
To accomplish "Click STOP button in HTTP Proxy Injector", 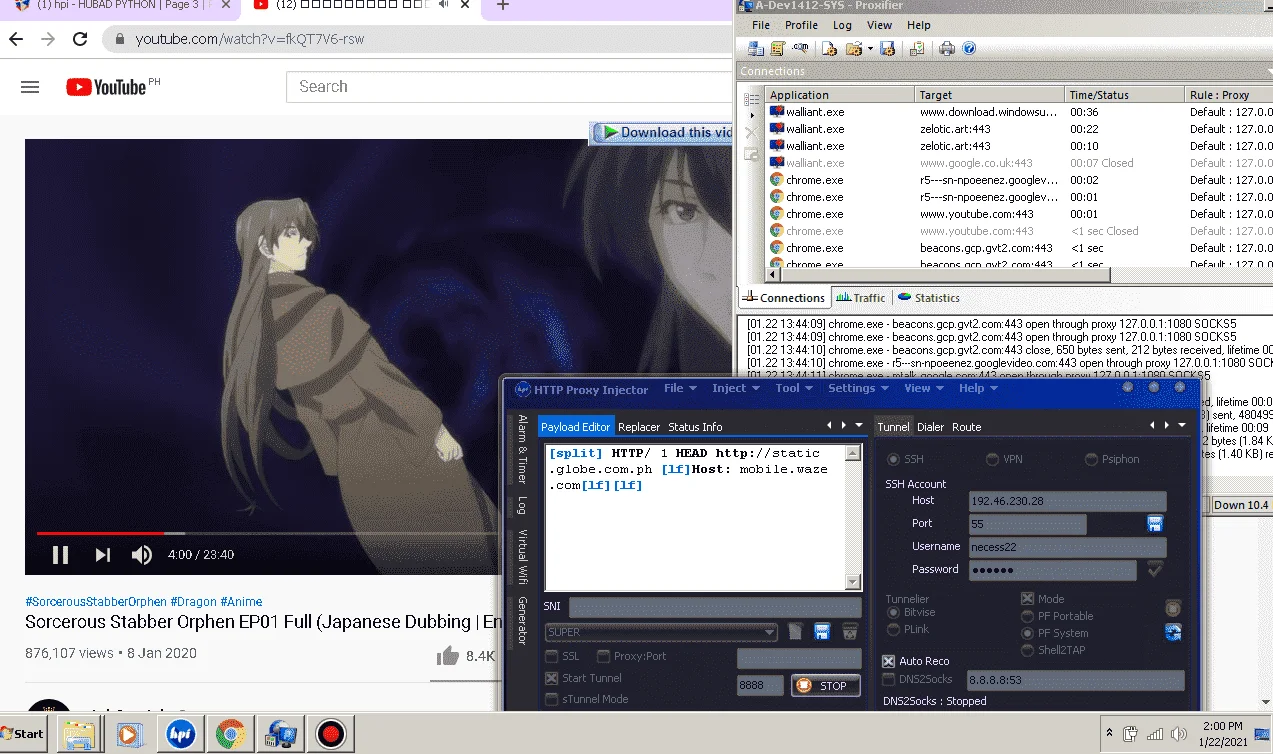I will pos(825,686).
